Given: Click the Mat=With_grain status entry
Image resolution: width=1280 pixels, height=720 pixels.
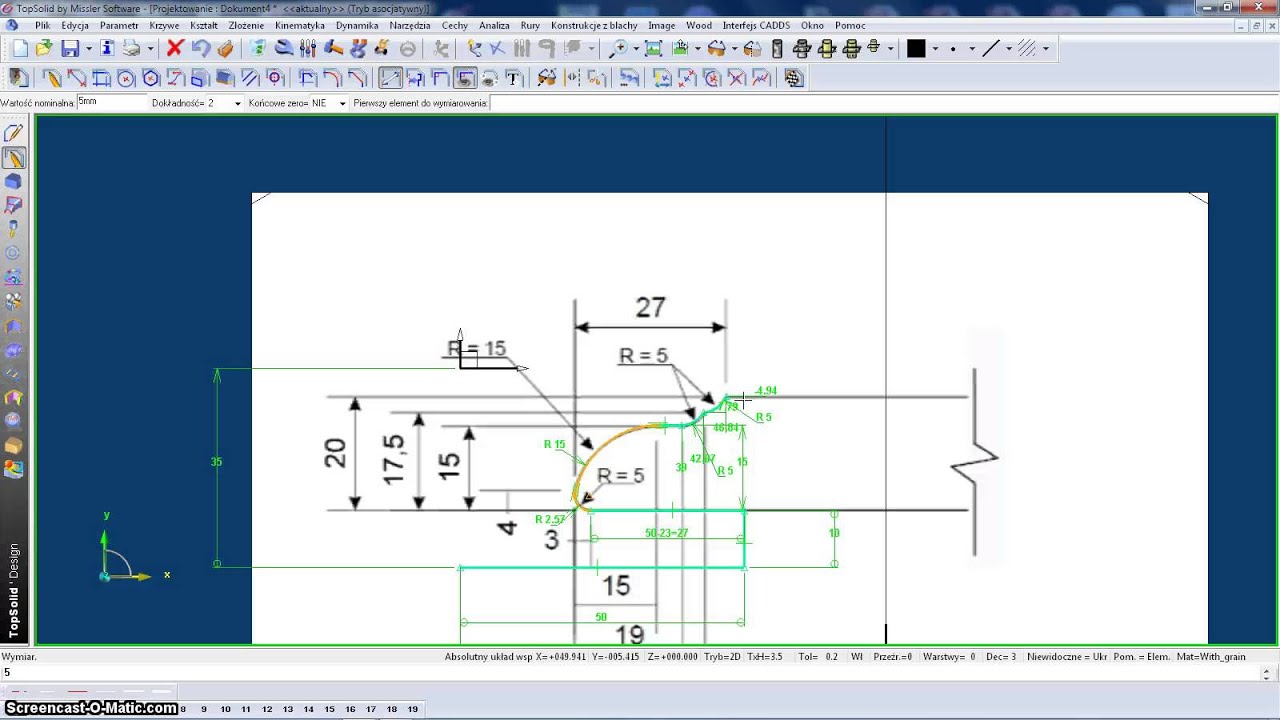Looking at the screenshot, I should click(x=1210, y=657).
